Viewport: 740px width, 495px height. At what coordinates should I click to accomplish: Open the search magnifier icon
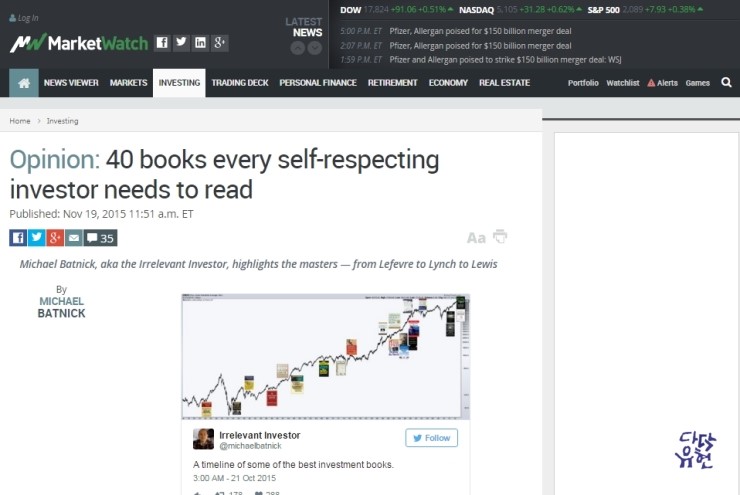726,83
